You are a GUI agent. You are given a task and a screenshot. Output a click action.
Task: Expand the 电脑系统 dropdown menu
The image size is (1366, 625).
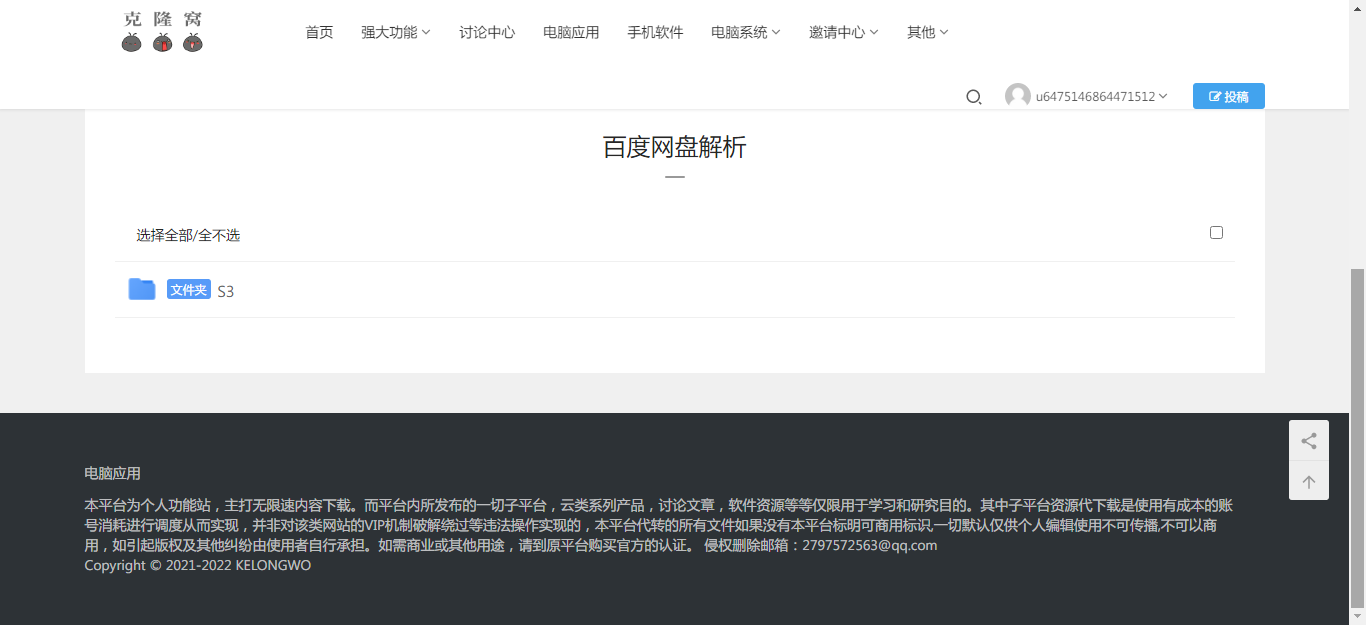click(746, 32)
